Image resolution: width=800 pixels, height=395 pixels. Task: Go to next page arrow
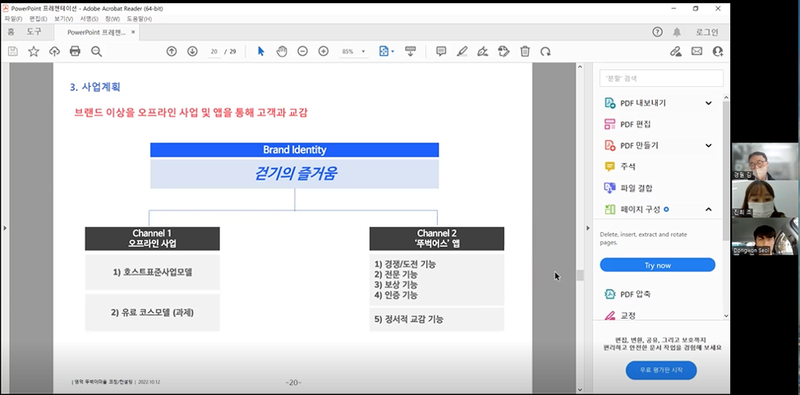(192, 51)
